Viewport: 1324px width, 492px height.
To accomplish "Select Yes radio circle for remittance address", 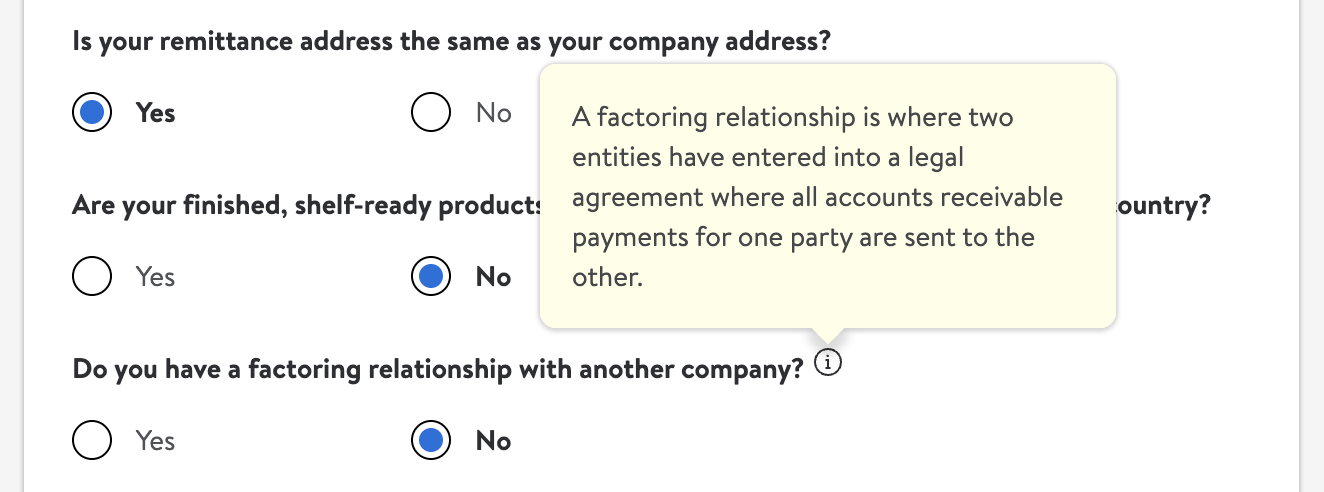I will 92,113.
